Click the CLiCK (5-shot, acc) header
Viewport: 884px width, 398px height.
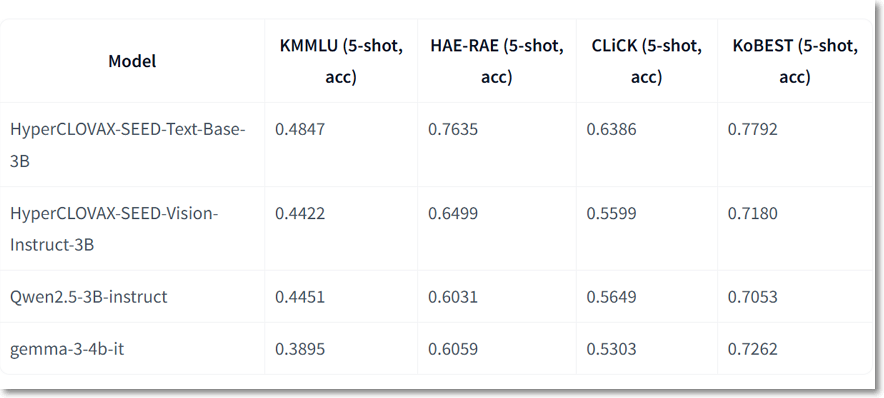pyautogui.click(x=647, y=61)
